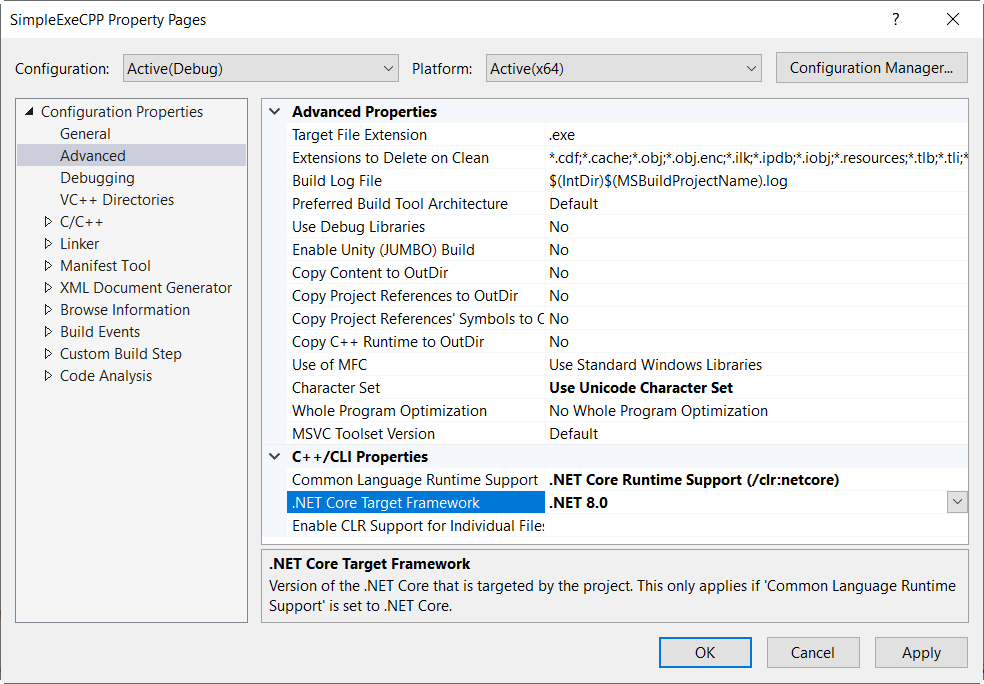Select the Common Language Runtime Support row
The height and width of the screenshot is (684, 984).
click(x=415, y=480)
